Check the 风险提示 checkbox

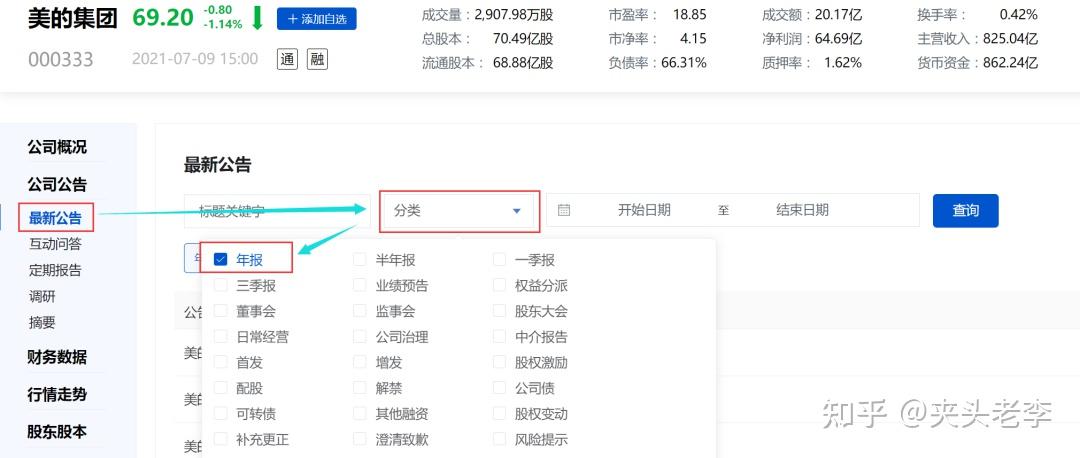click(499, 439)
